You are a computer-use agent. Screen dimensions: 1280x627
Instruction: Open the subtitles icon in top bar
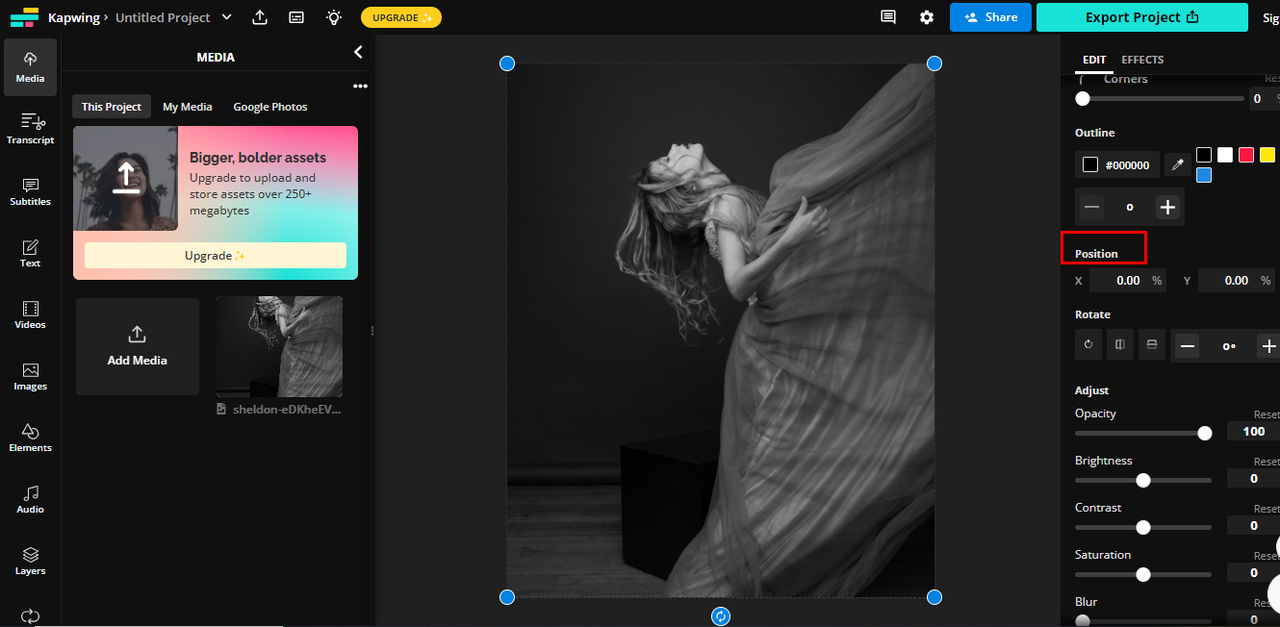pos(296,17)
